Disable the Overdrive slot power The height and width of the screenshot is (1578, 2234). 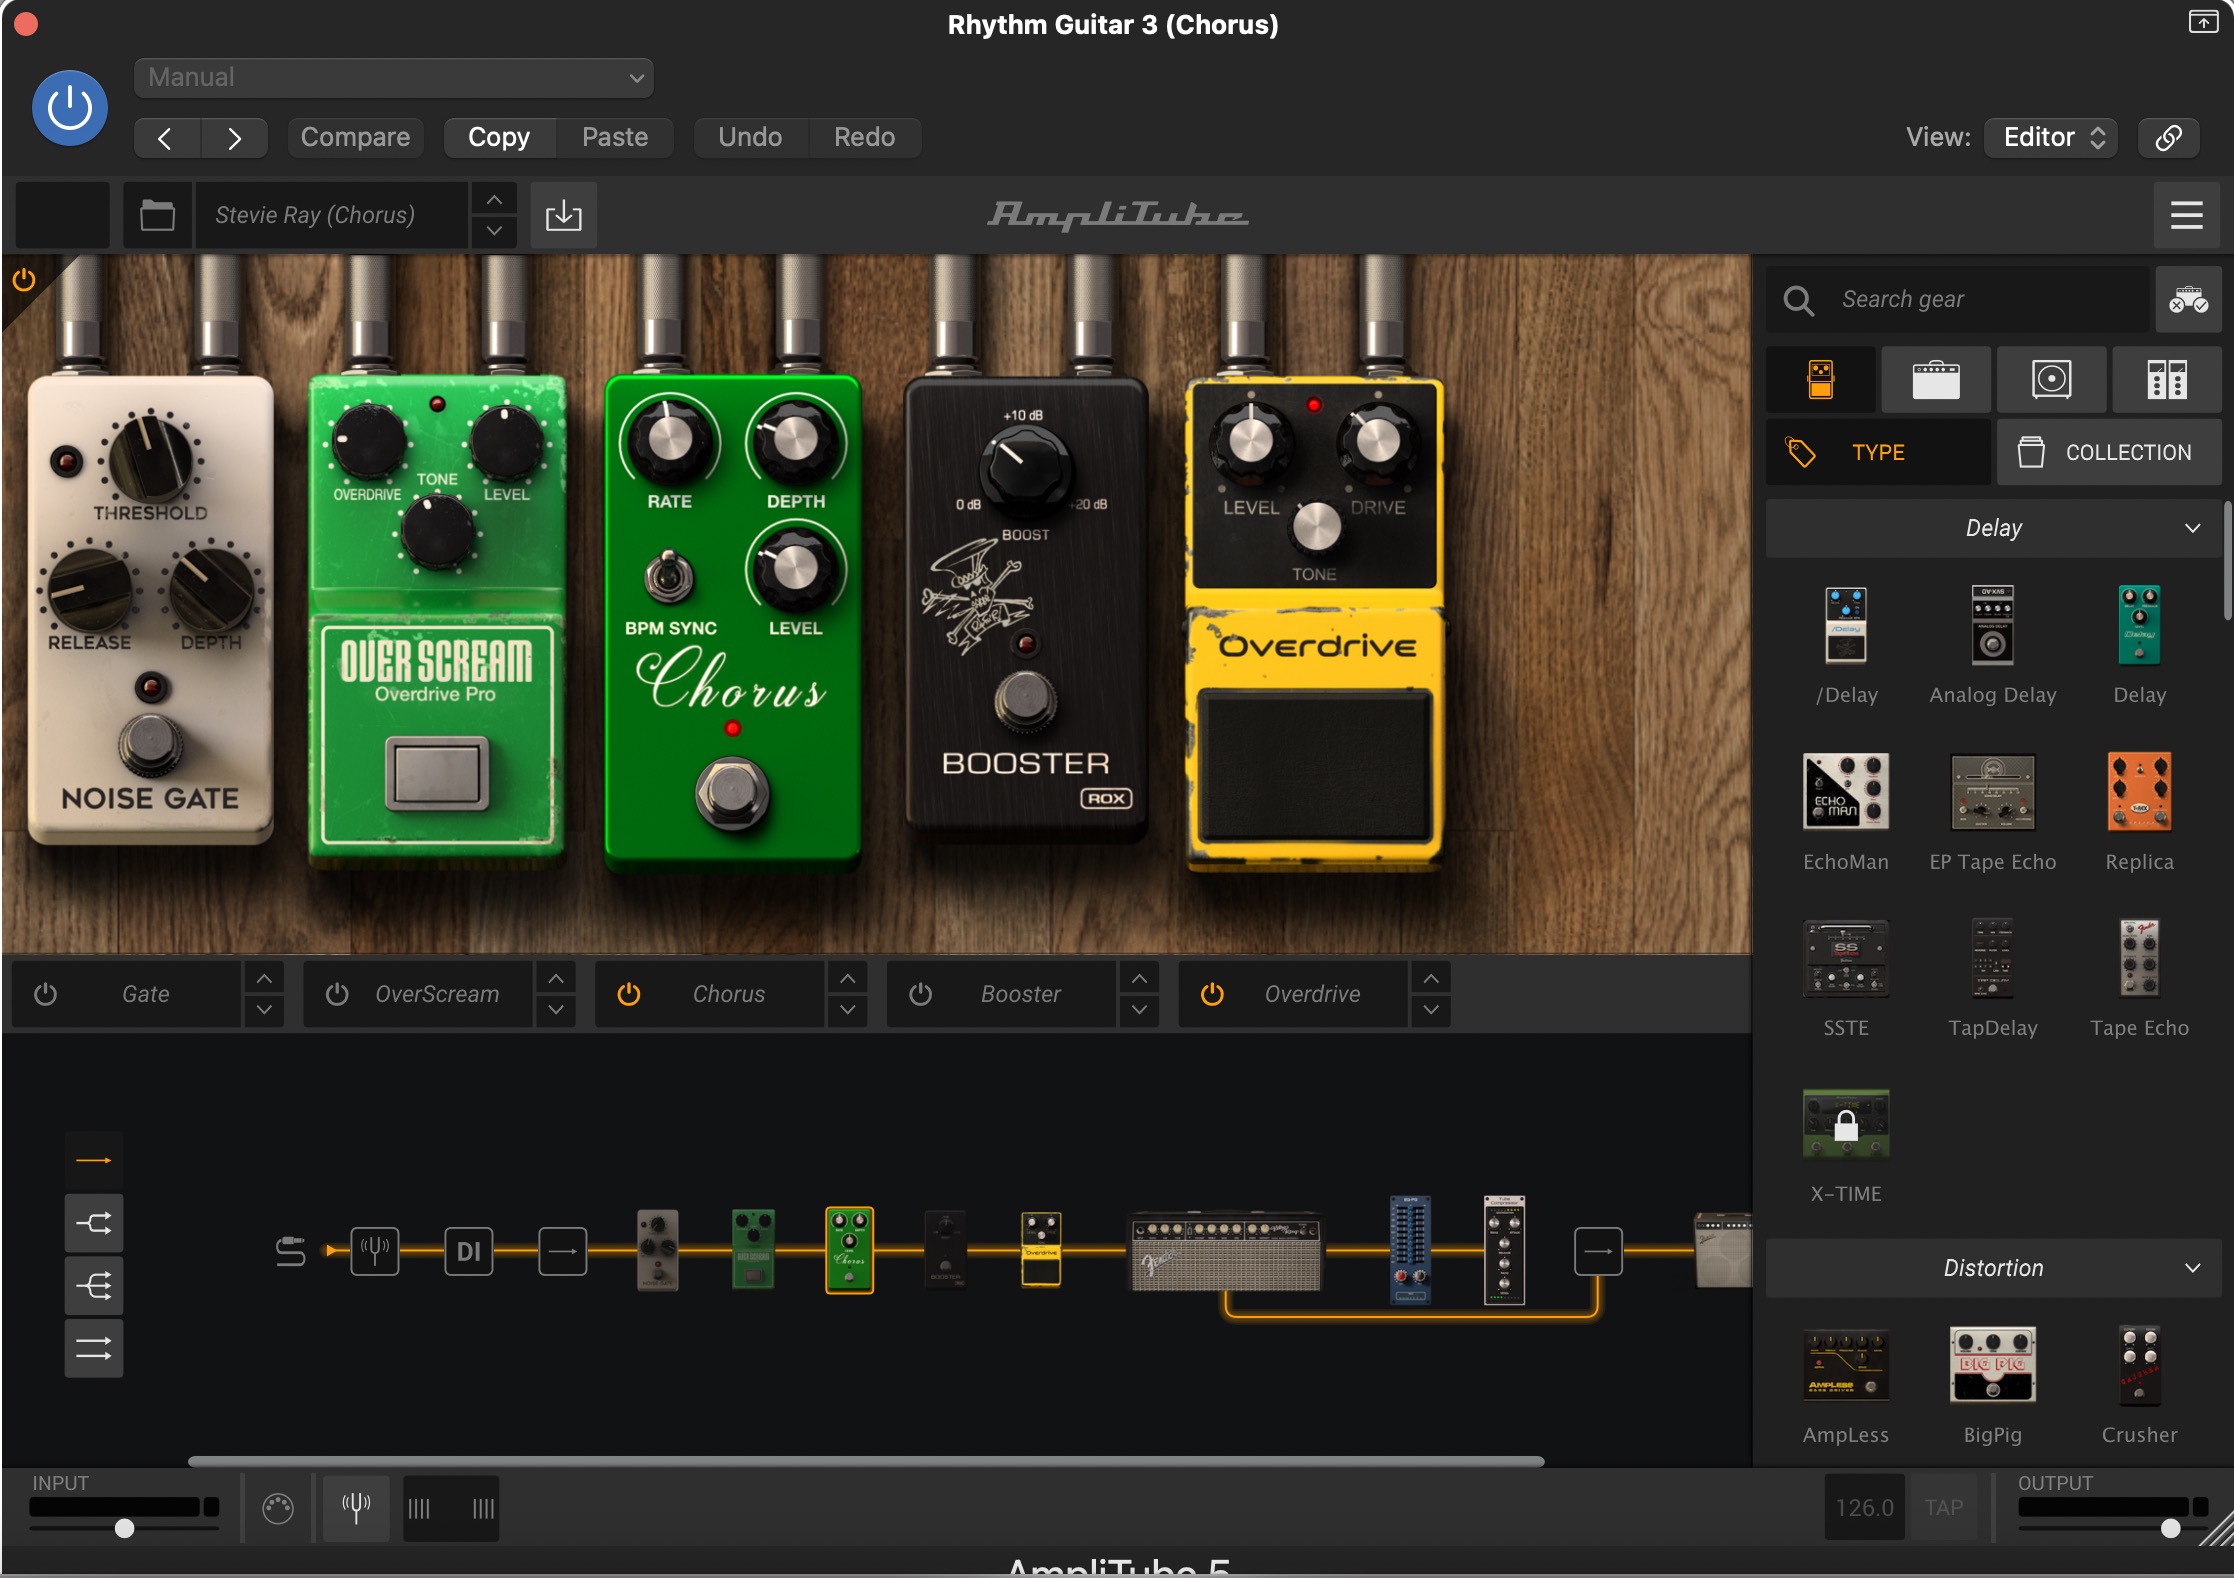1212,994
